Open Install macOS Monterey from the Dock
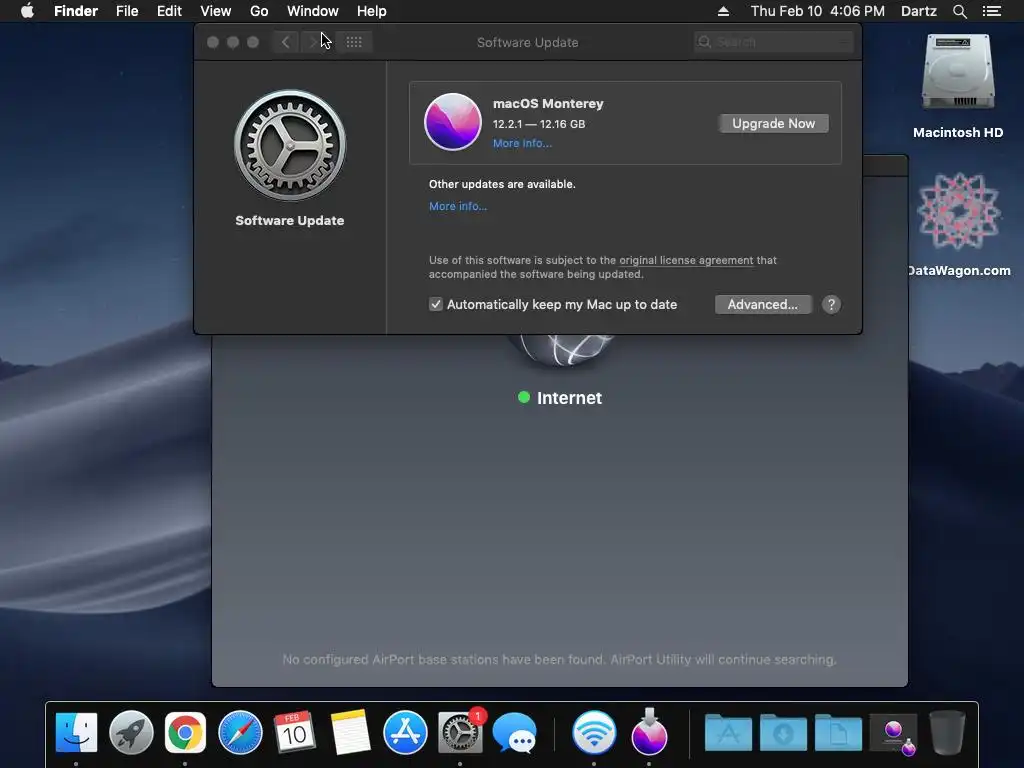This screenshot has width=1024, height=768. click(x=649, y=731)
